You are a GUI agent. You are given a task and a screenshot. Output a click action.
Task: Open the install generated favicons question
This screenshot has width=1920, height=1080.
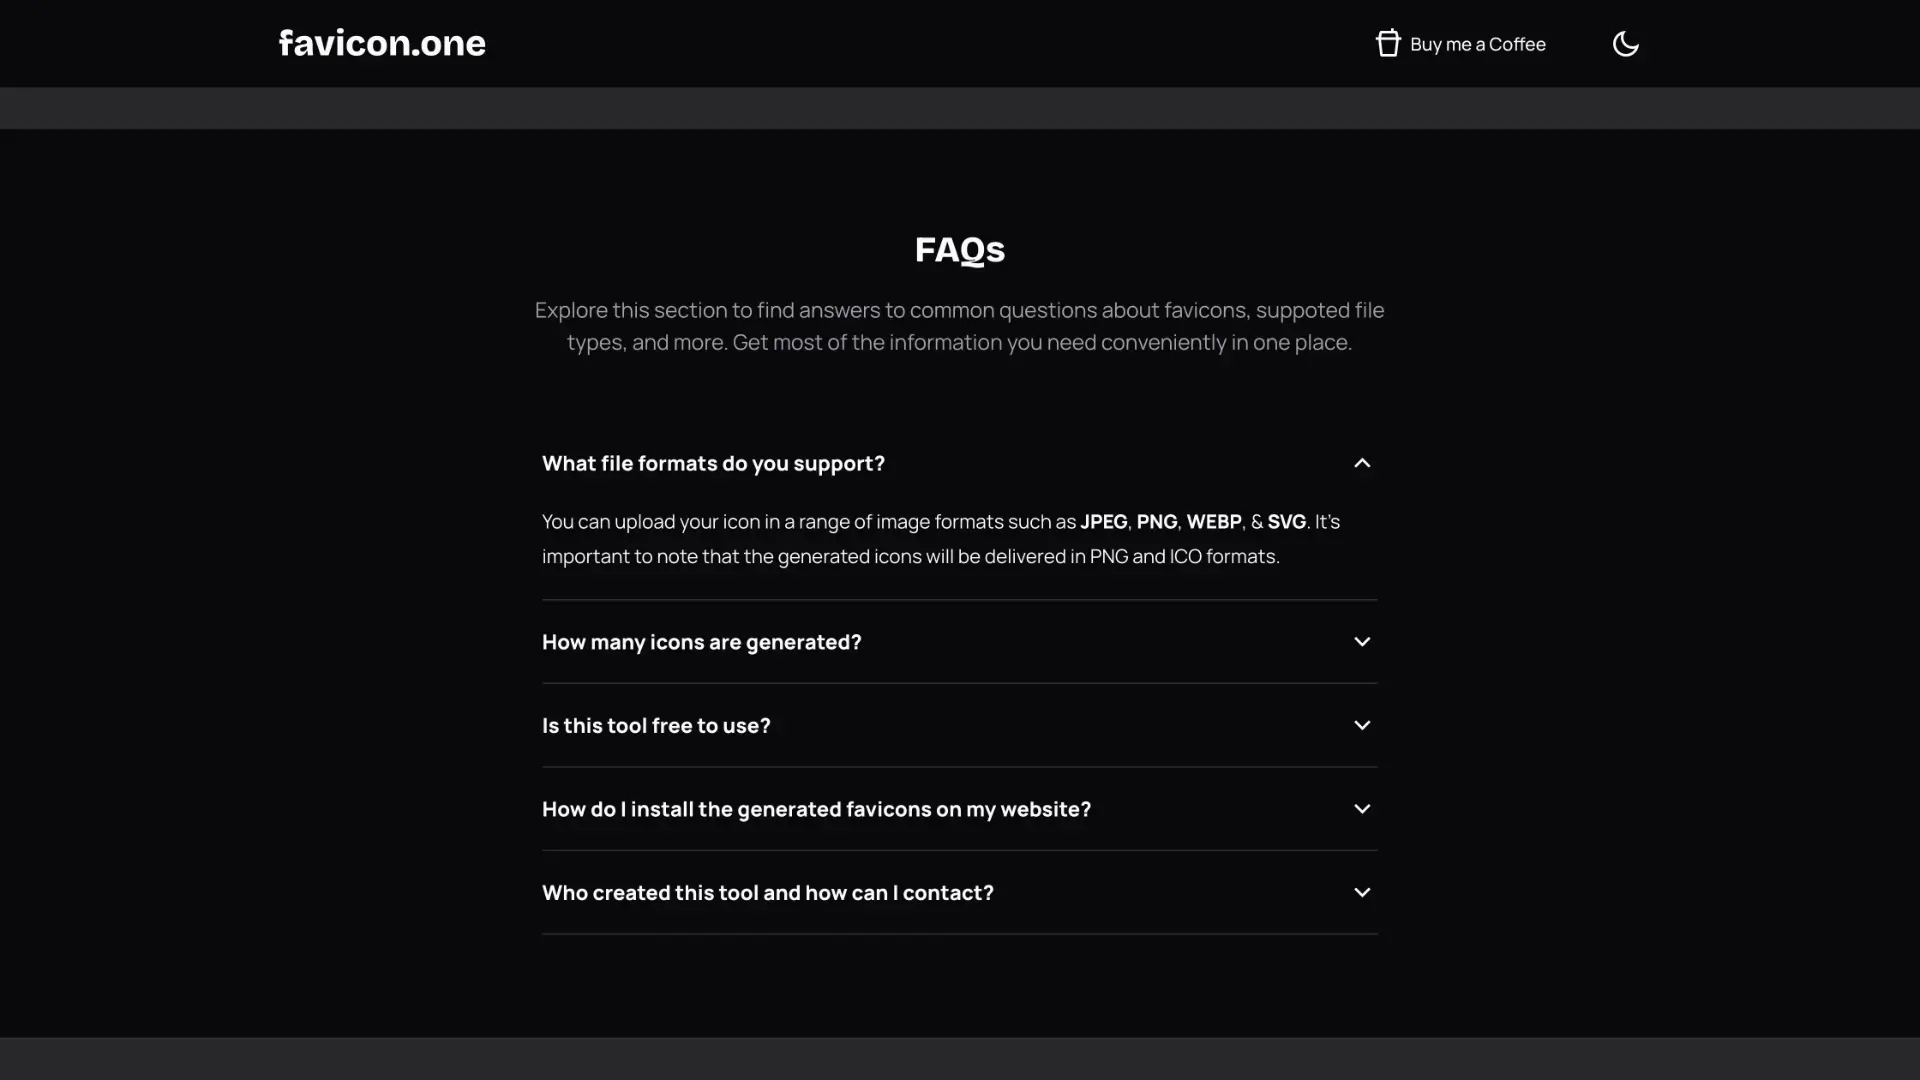[x=816, y=809]
